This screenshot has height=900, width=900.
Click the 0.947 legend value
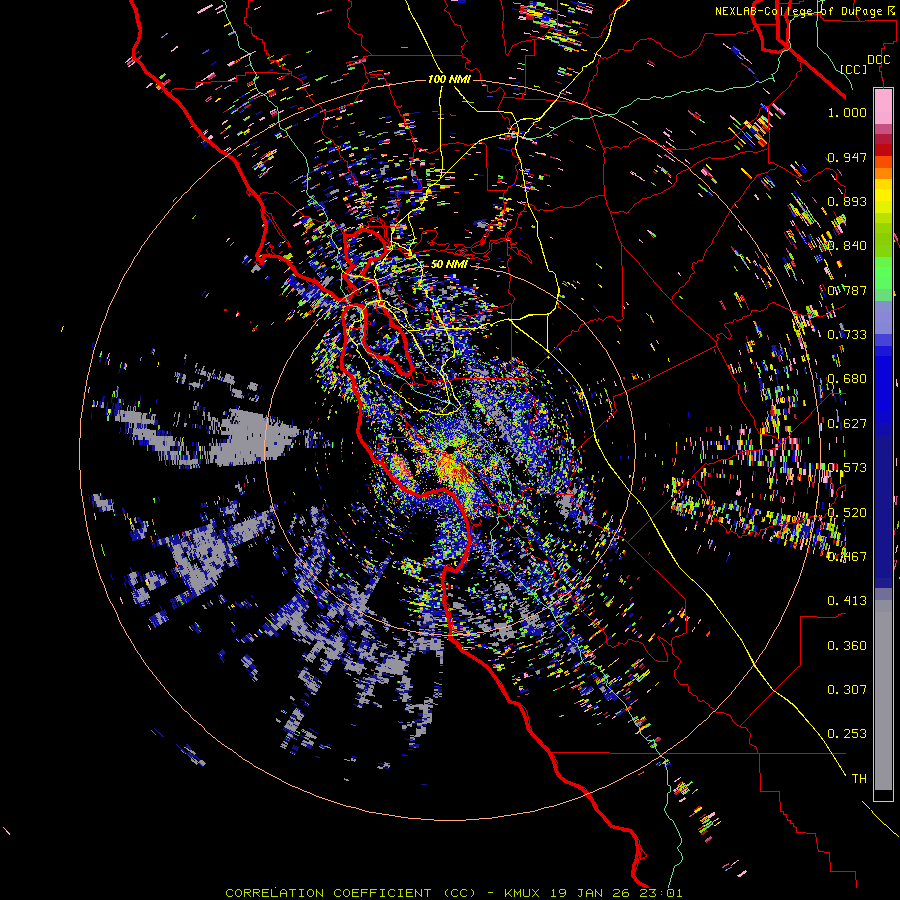pyautogui.click(x=847, y=157)
